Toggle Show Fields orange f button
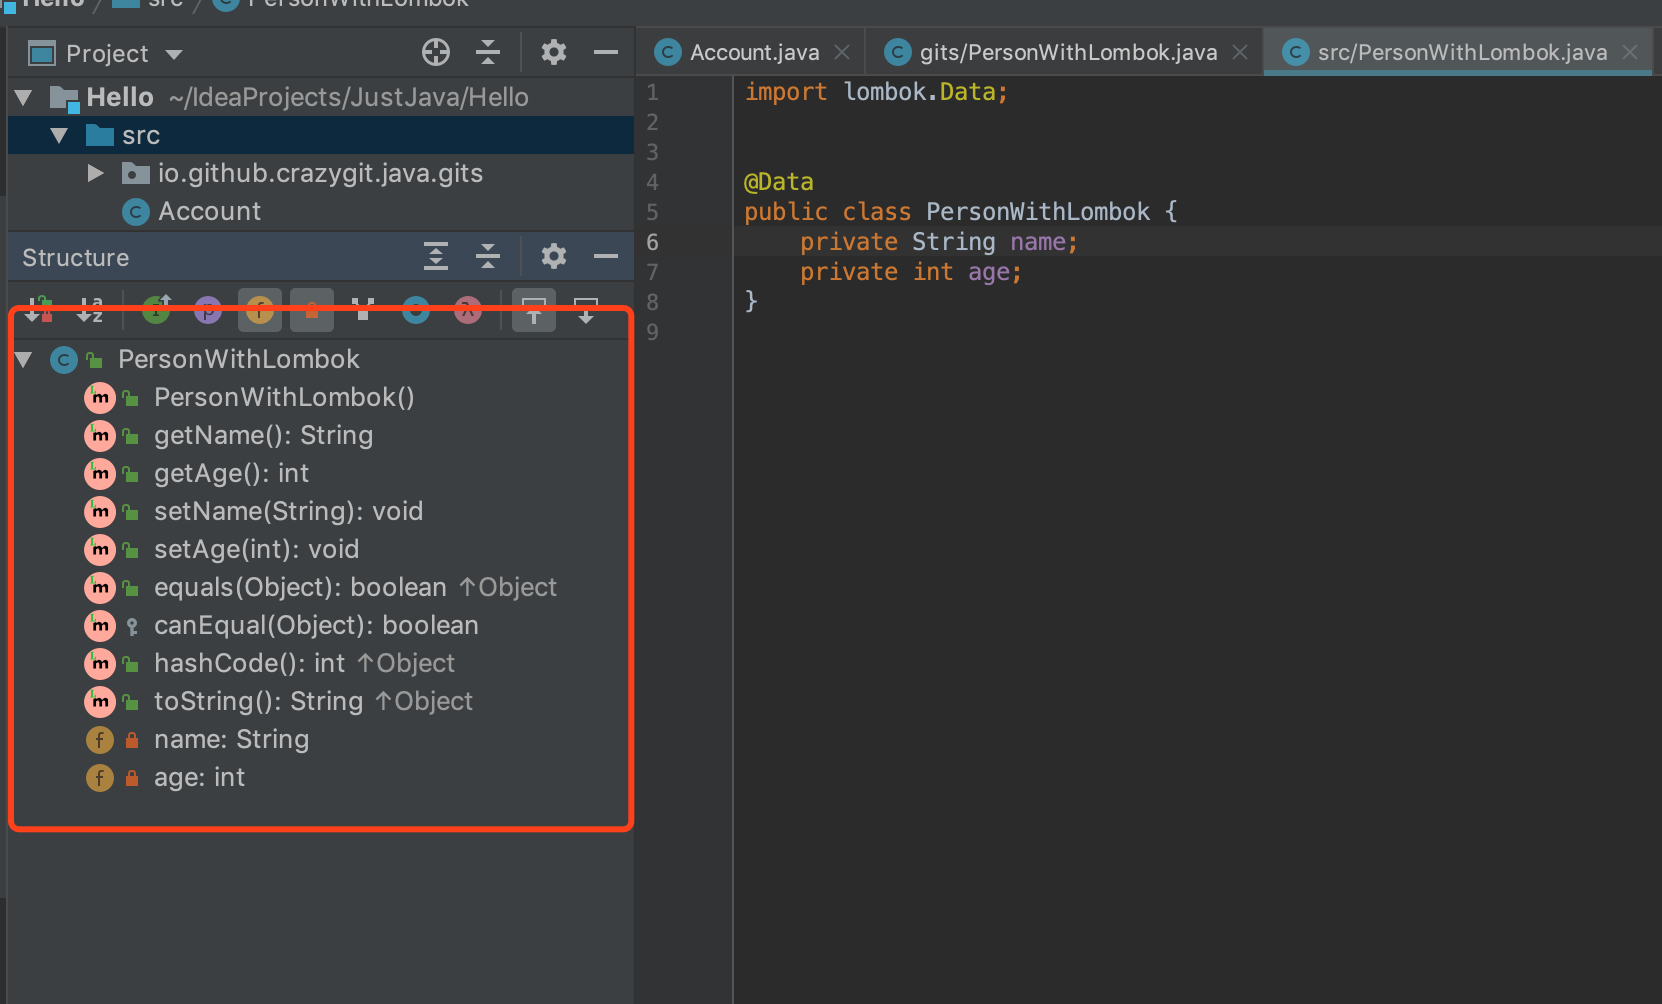Screen dimensions: 1662x1004 coord(260,310)
